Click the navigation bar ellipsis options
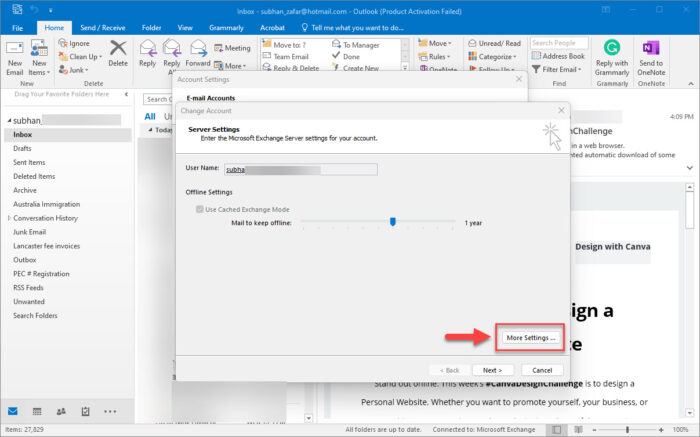The height and width of the screenshot is (437, 700). coord(110,412)
